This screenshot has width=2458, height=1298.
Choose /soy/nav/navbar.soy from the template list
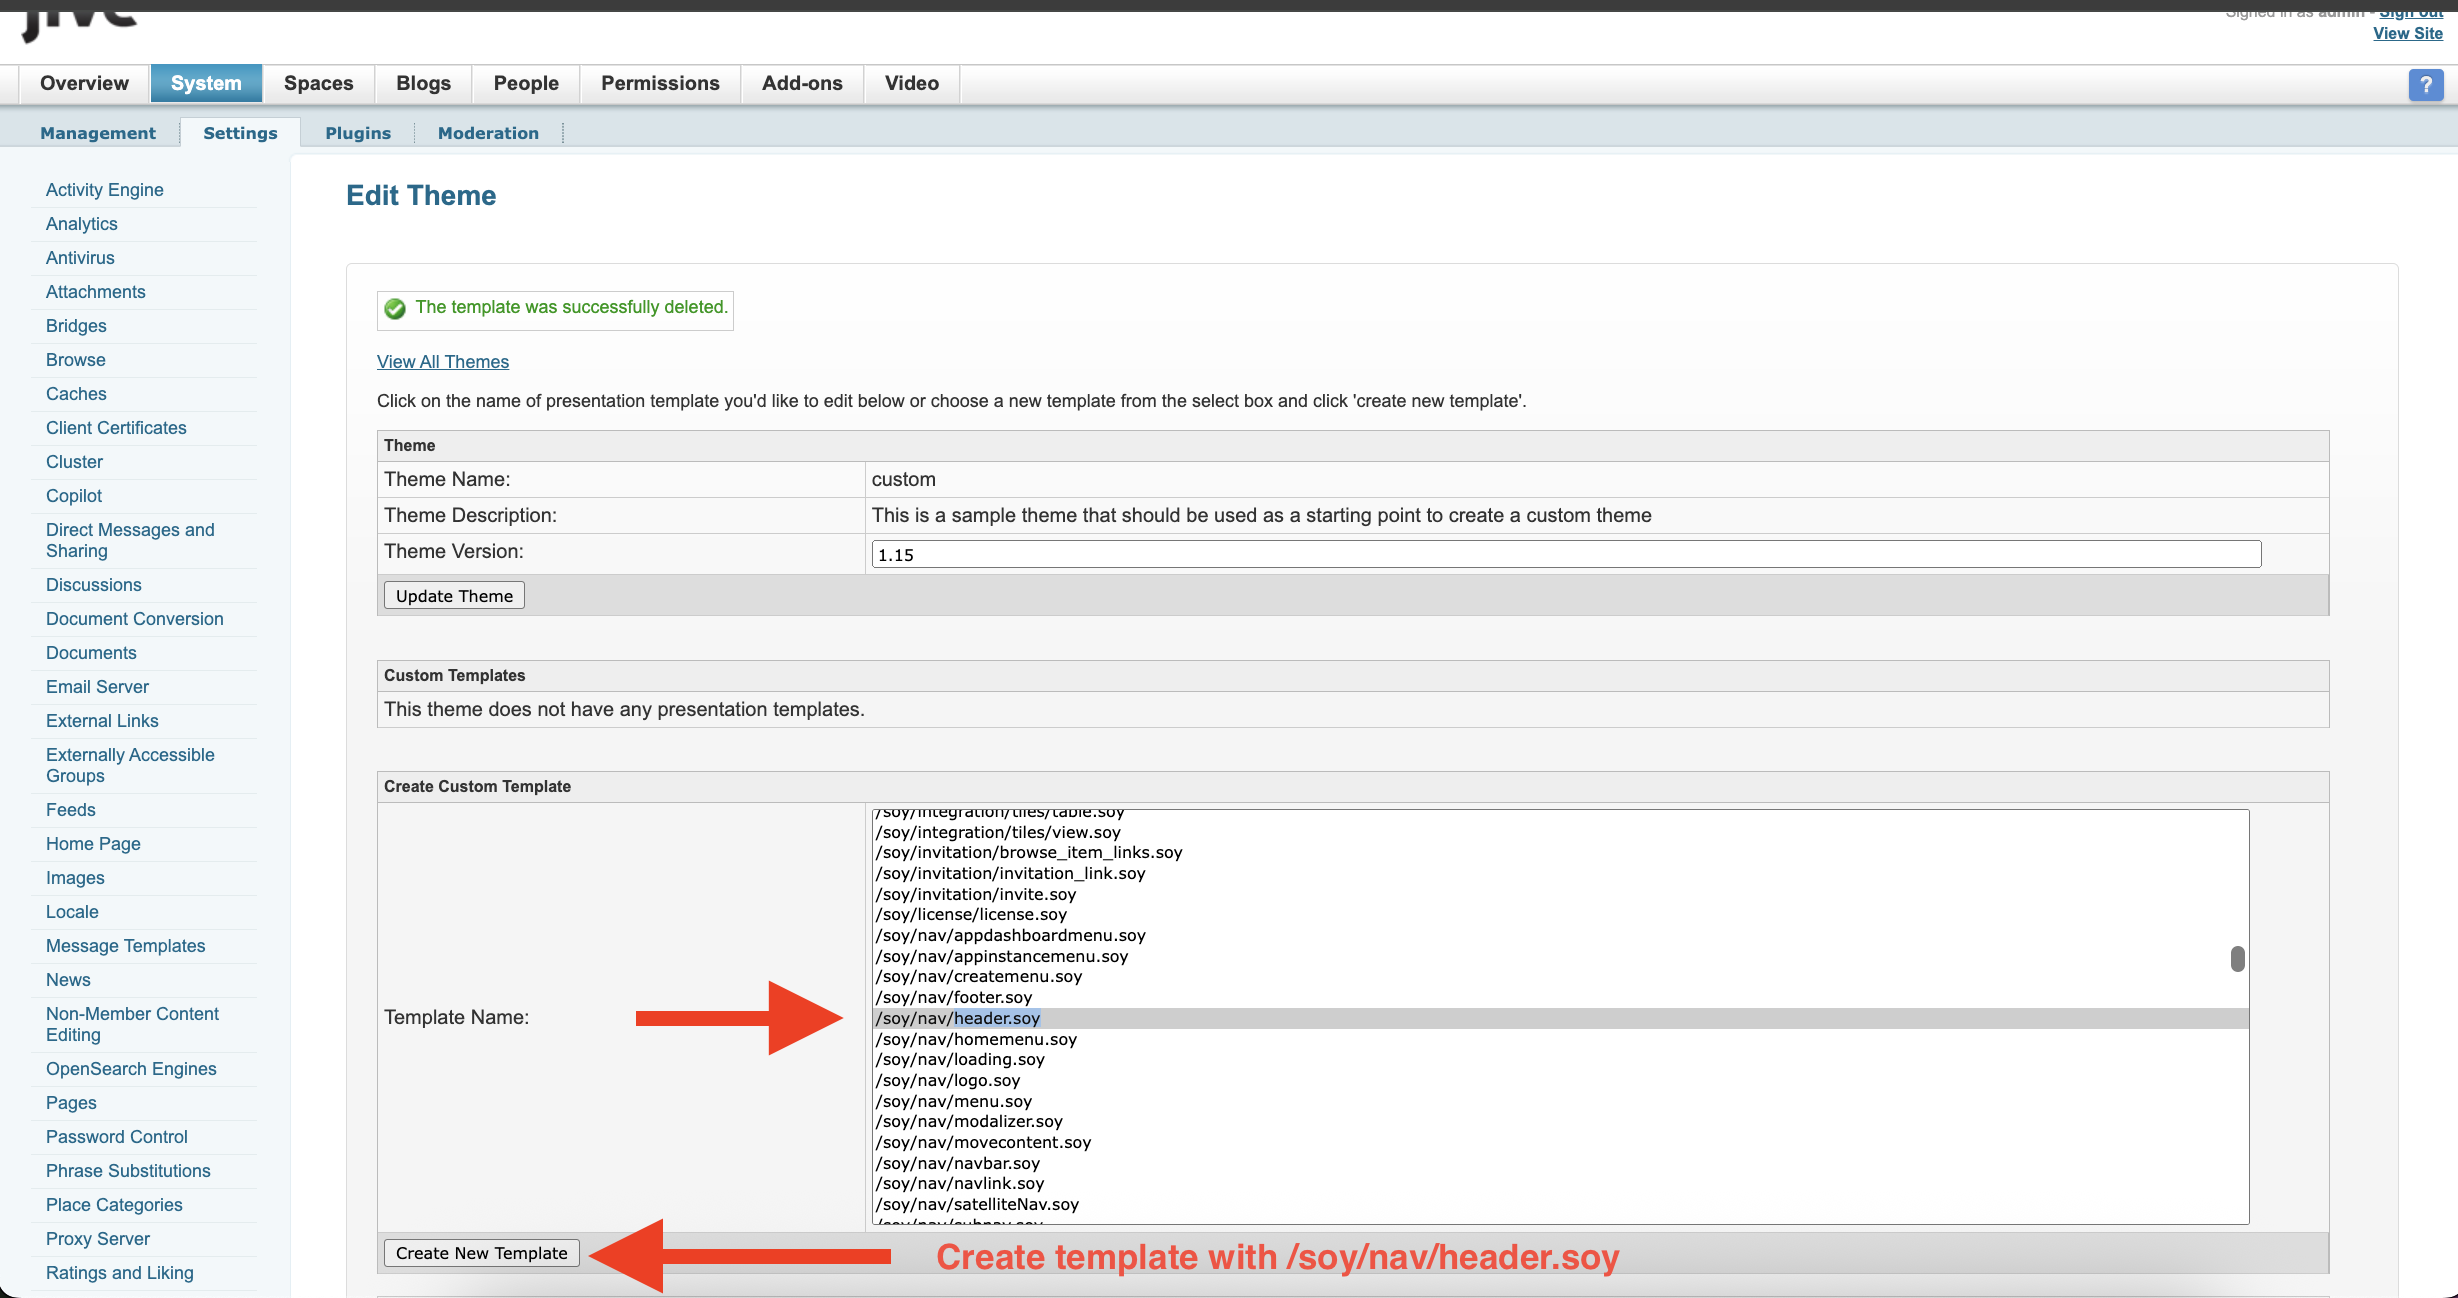click(x=958, y=1163)
